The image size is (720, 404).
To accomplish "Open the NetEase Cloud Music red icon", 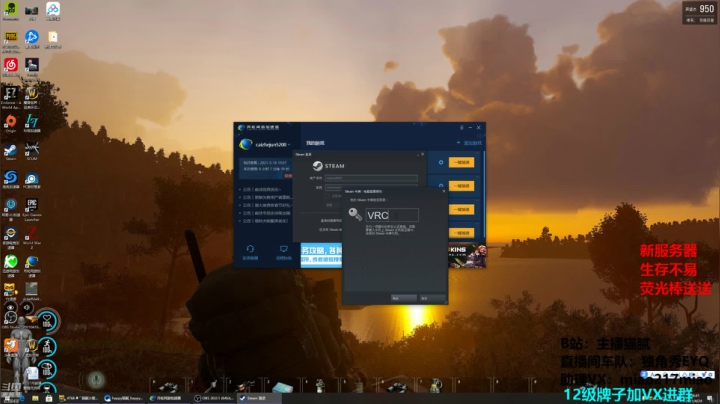I will click(x=11, y=66).
